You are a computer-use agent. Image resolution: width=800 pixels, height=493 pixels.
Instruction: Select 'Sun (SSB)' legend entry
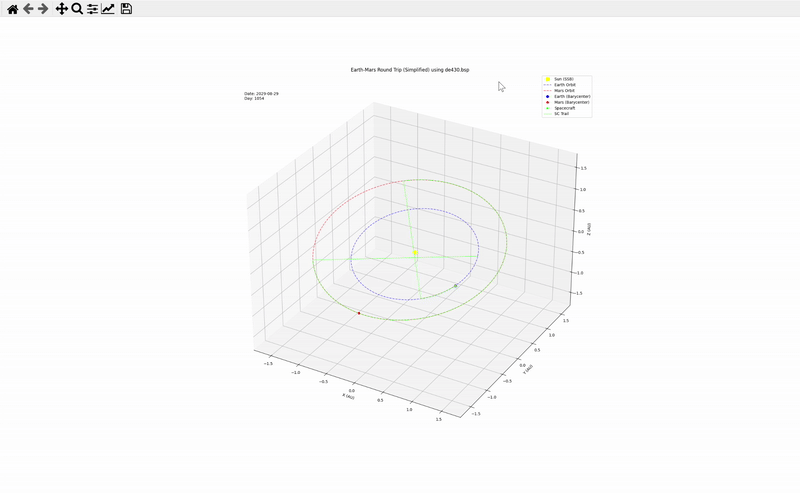[x=563, y=79]
